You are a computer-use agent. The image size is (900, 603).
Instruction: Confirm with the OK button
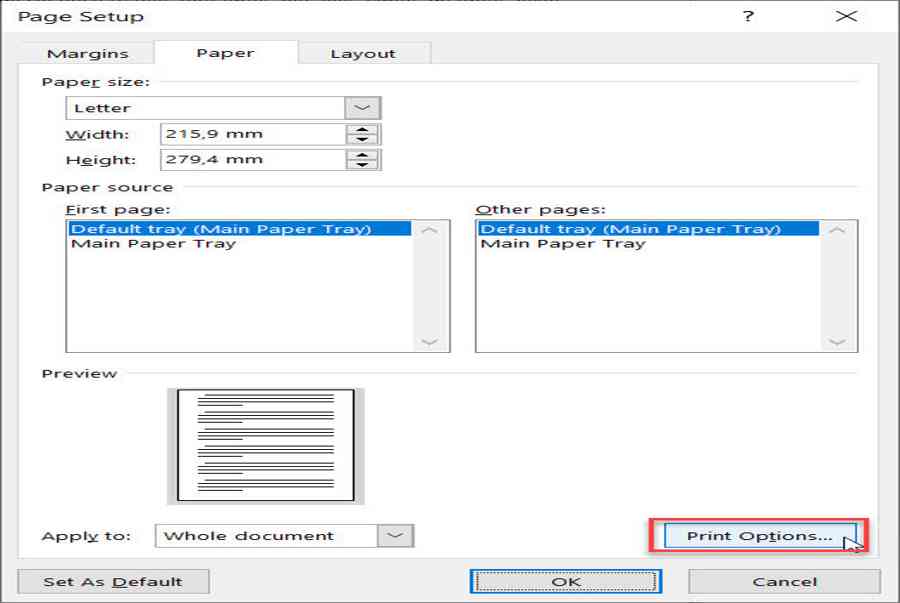pyautogui.click(x=566, y=582)
